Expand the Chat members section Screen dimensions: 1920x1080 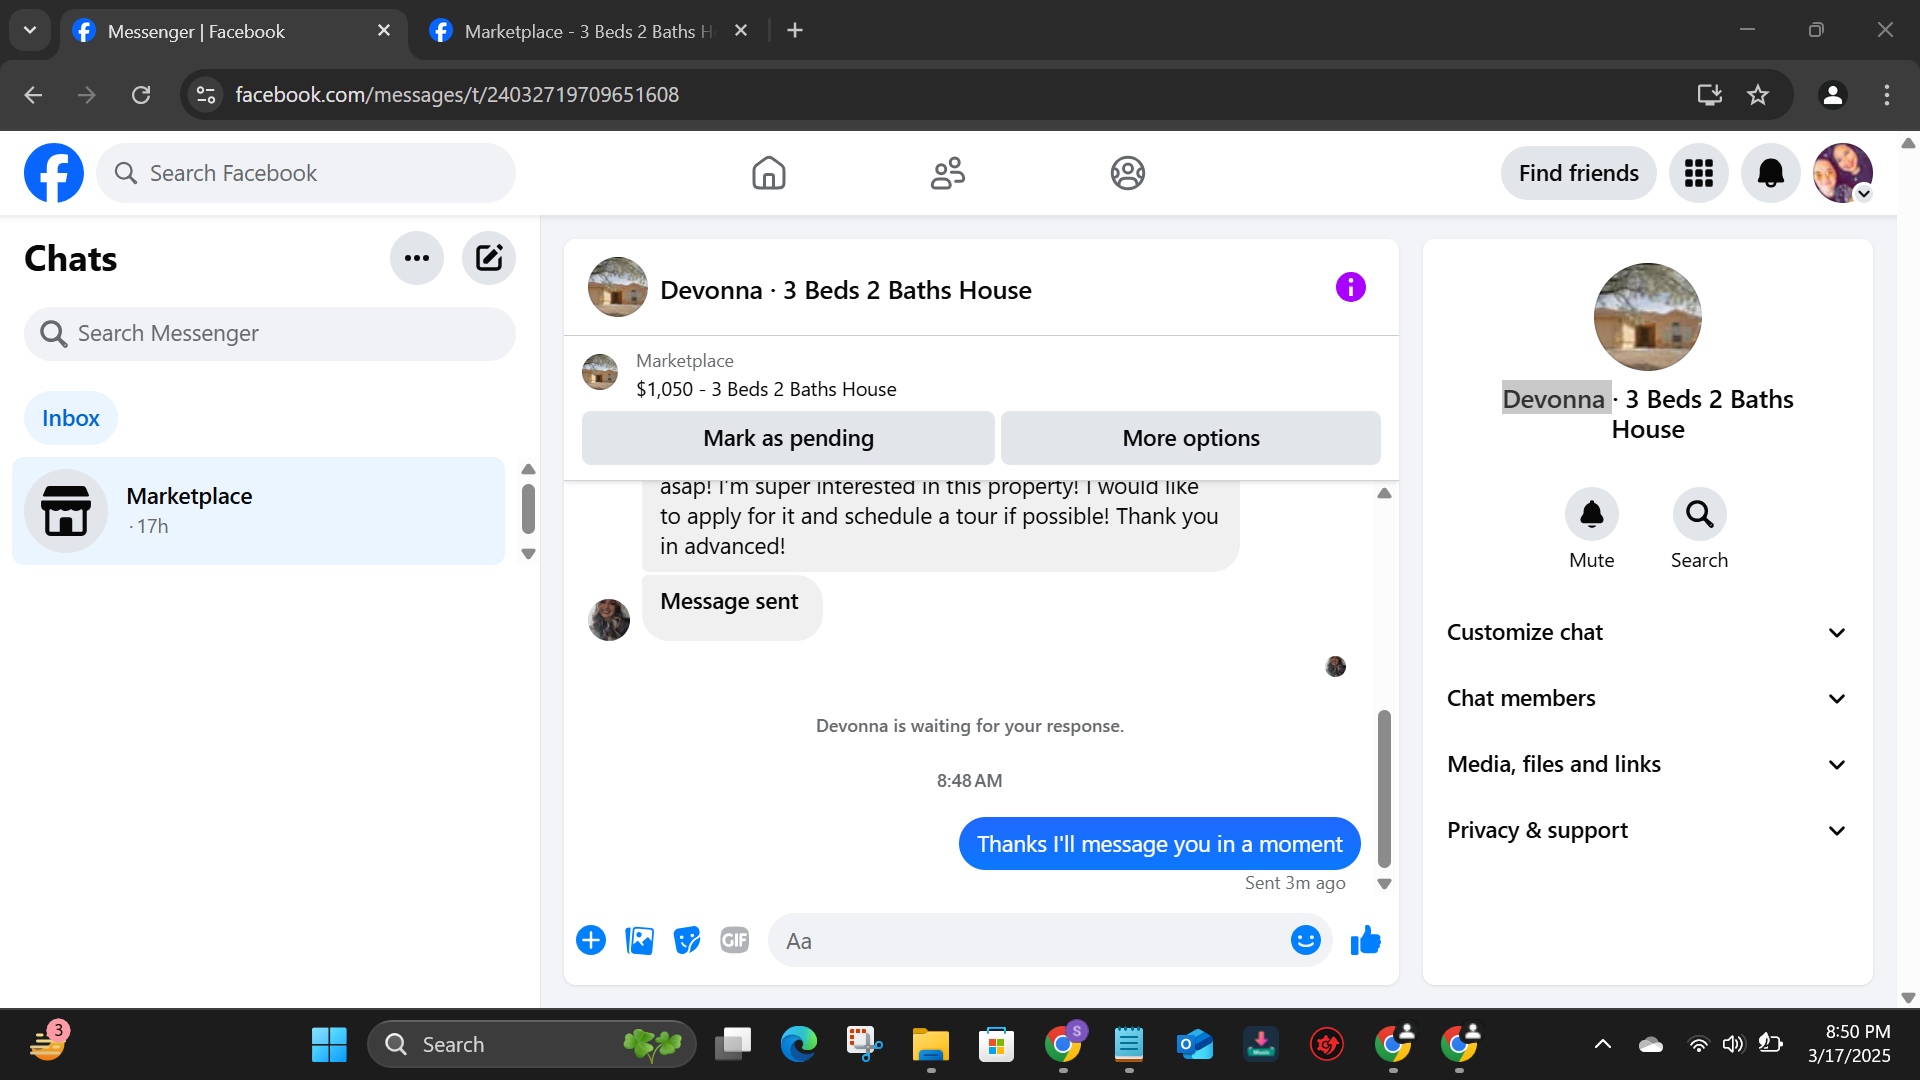click(x=1647, y=698)
